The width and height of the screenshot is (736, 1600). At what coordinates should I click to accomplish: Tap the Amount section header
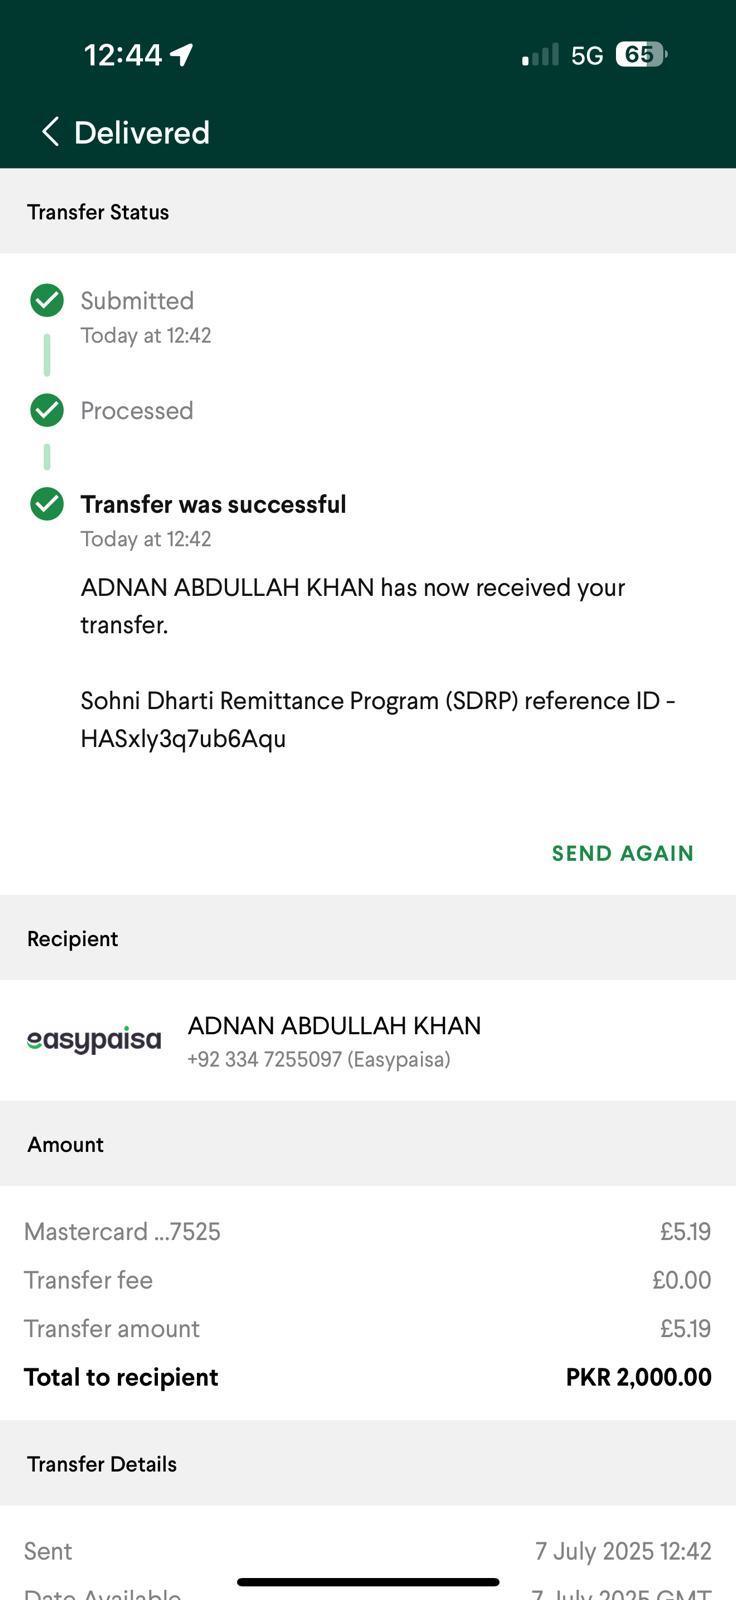(65, 1144)
